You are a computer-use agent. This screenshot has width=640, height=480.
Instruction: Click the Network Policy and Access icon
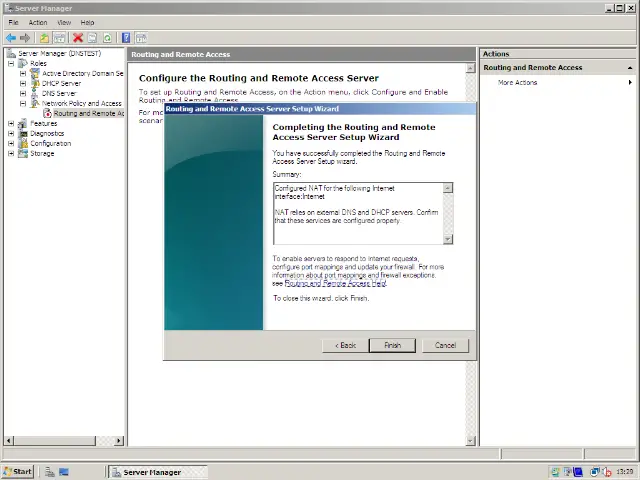coord(35,103)
